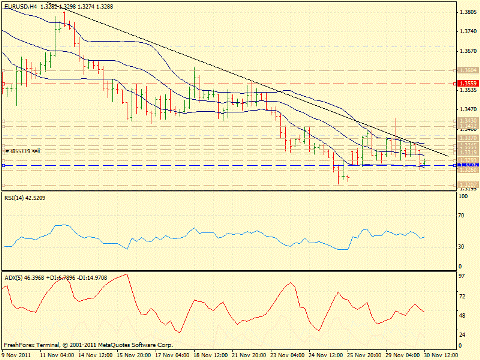Click the 14 Nov 12:00 time label
The image size is (480, 360).
click(95, 355)
